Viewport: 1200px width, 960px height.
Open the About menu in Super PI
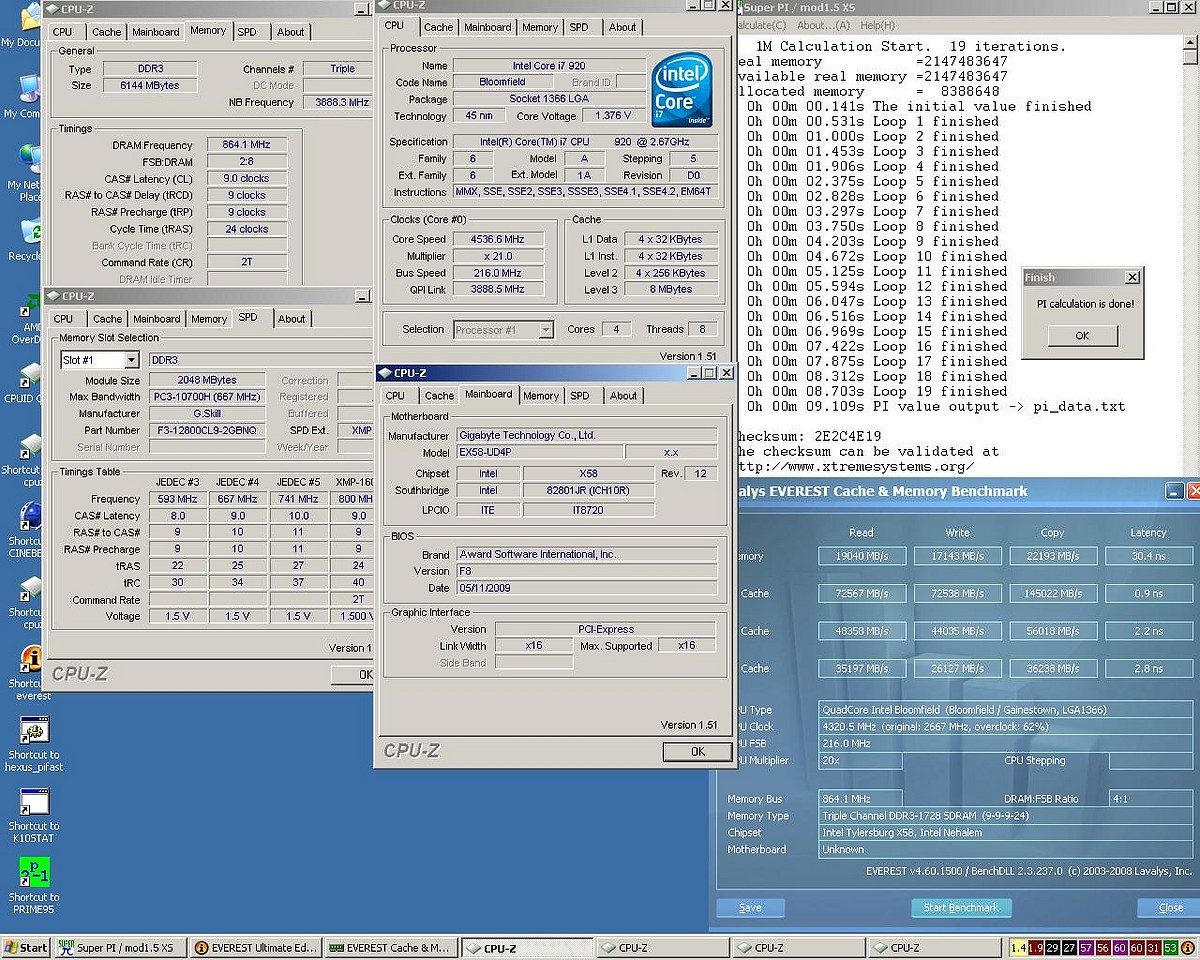point(823,25)
